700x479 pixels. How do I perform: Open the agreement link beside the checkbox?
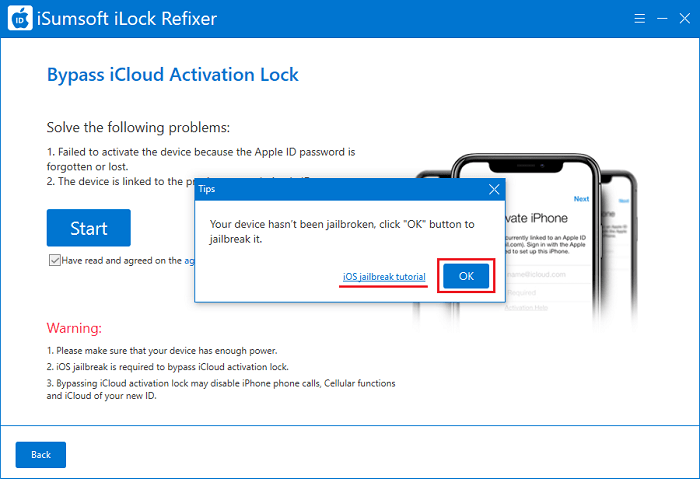coord(189,261)
